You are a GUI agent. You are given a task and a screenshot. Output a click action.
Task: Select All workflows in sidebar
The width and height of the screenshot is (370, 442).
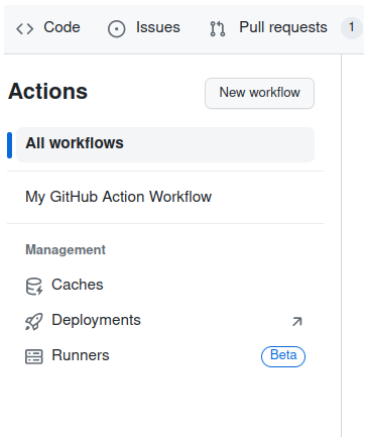click(x=165, y=144)
